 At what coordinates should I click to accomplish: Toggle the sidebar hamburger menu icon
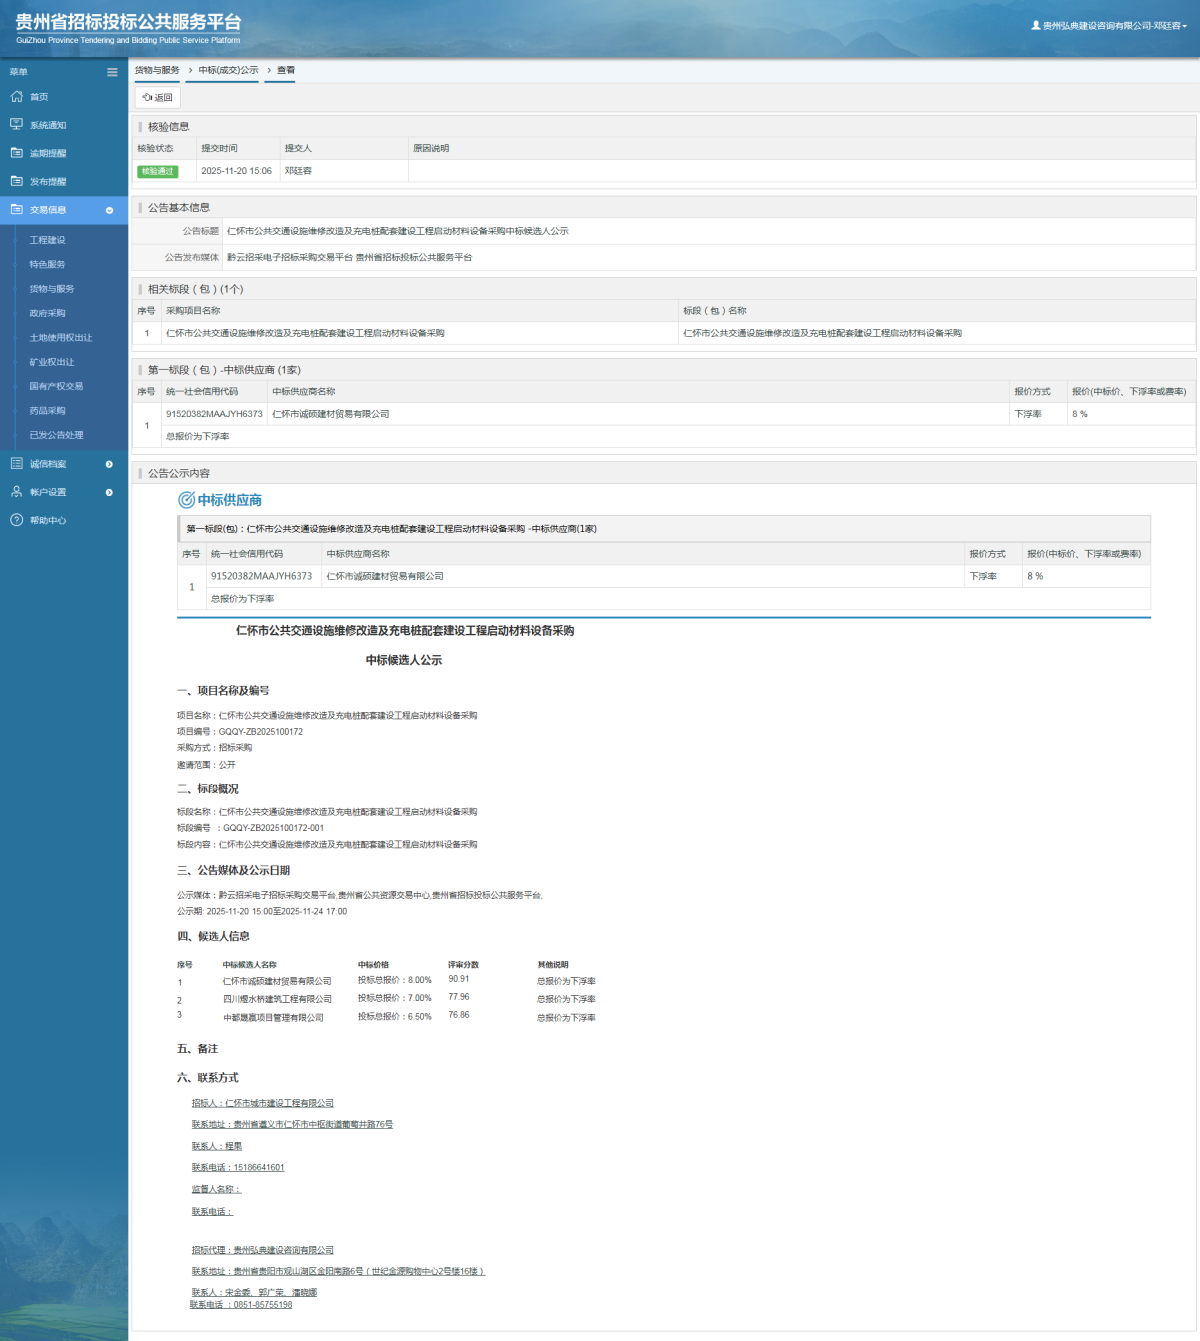pyautogui.click(x=112, y=72)
